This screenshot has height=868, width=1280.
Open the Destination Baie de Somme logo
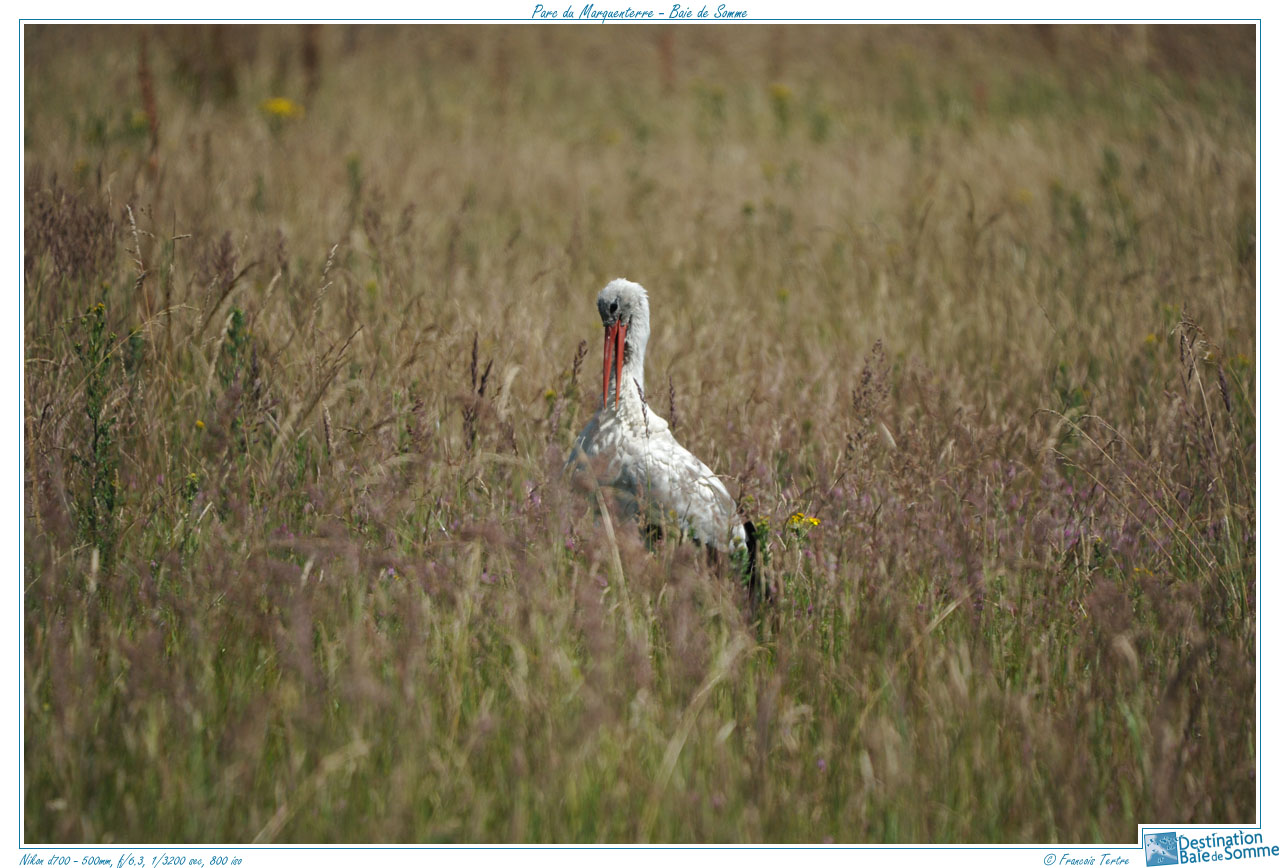coord(1210,847)
